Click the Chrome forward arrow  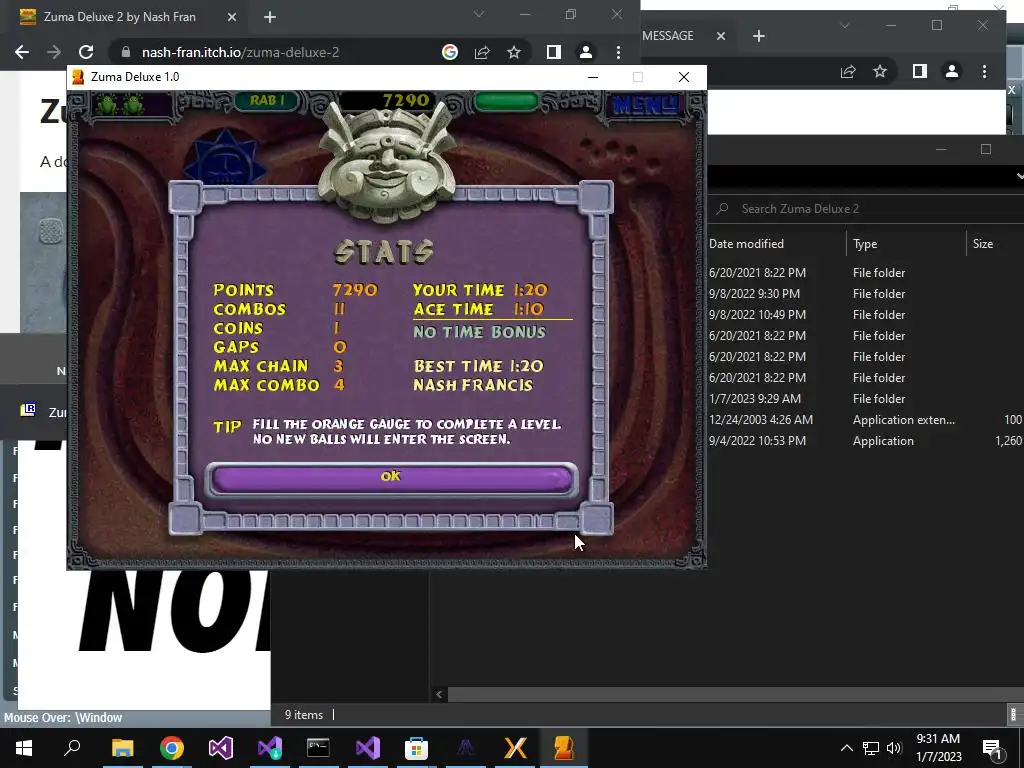click(54, 52)
